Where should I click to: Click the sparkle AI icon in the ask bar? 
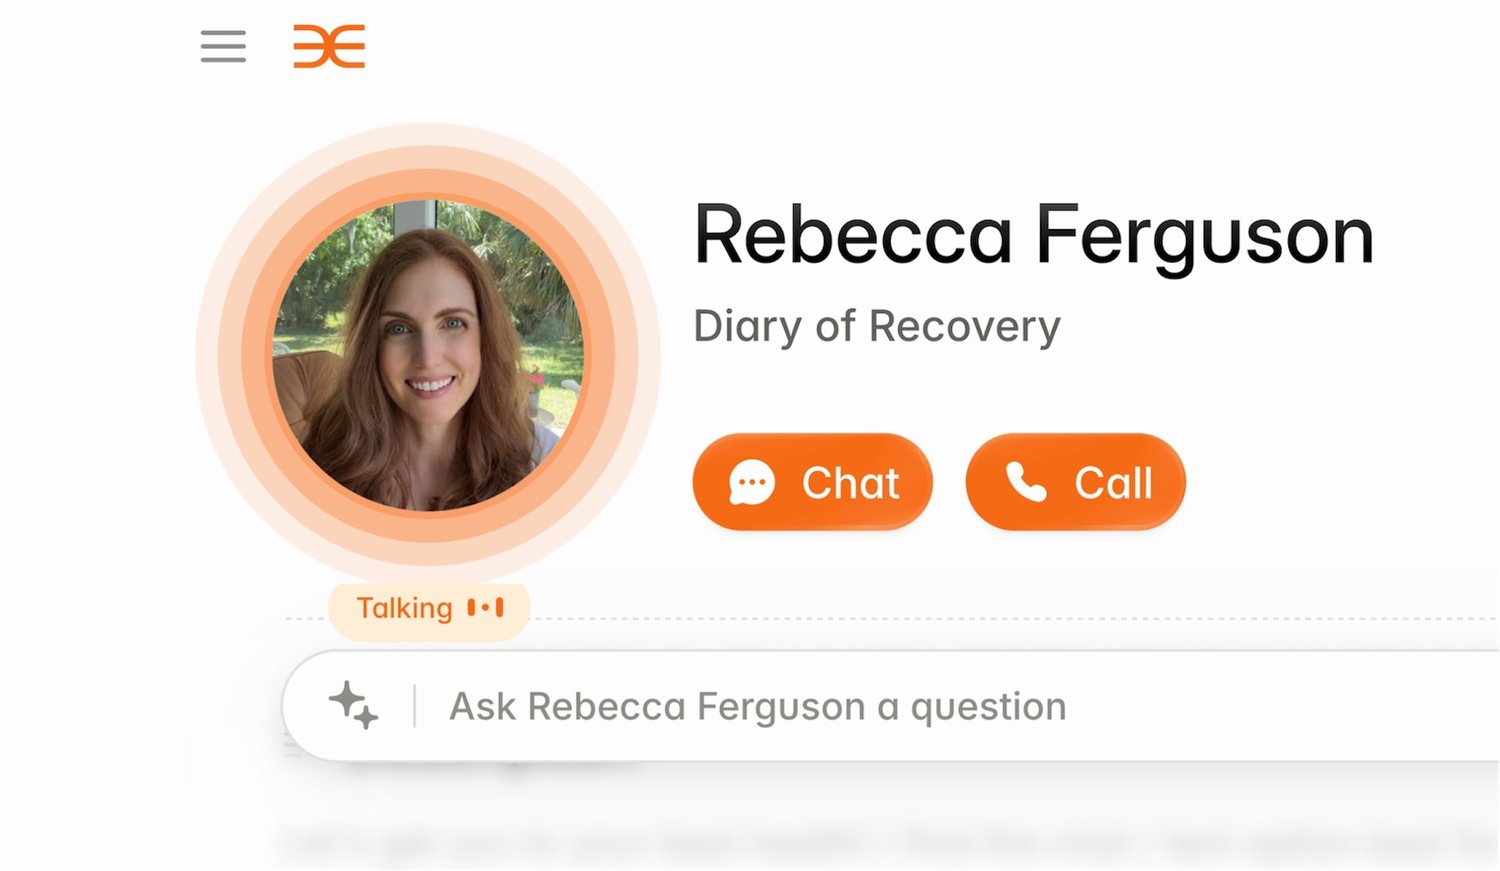[x=354, y=705]
